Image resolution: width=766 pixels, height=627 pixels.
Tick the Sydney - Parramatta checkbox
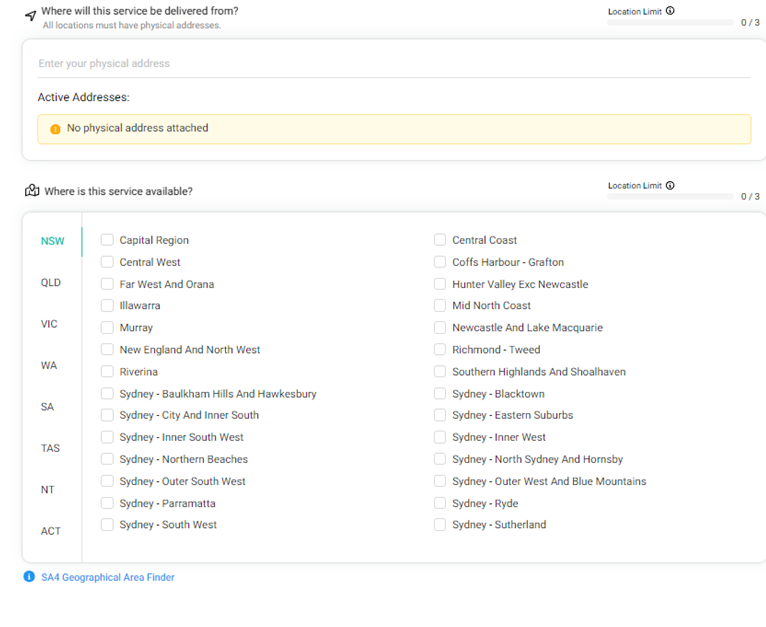(107, 503)
